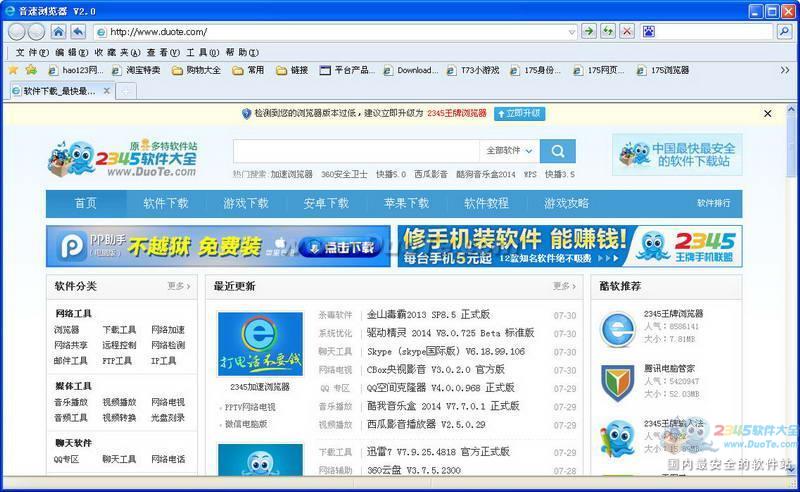Click the magnifier search button on webpage
This screenshot has width=800, height=492.
pos(557,151)
